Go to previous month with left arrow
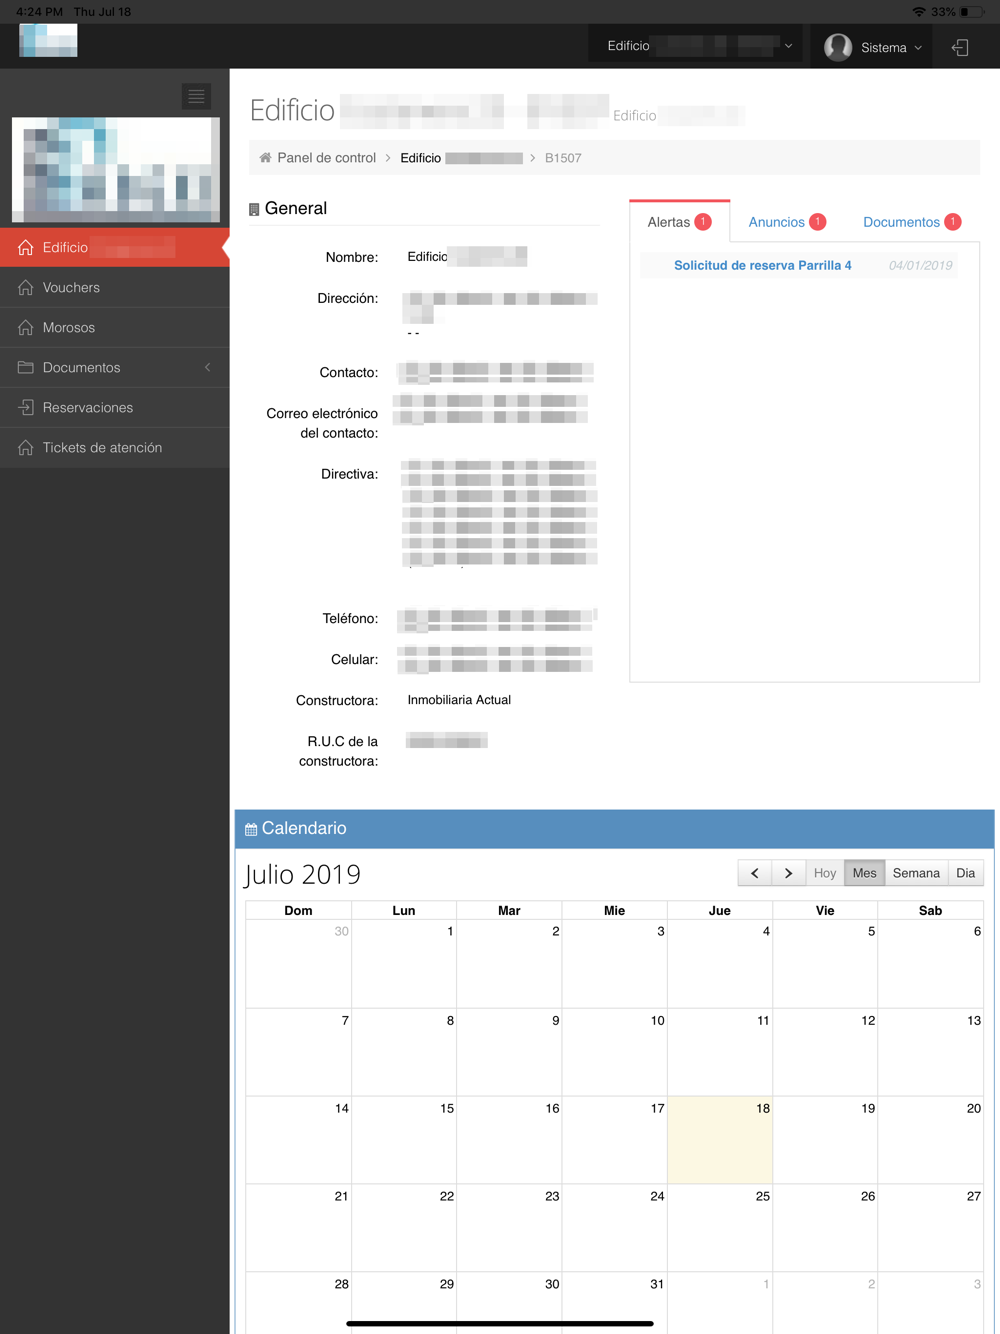1000x1334 pixels. click(x=755, y=873)
